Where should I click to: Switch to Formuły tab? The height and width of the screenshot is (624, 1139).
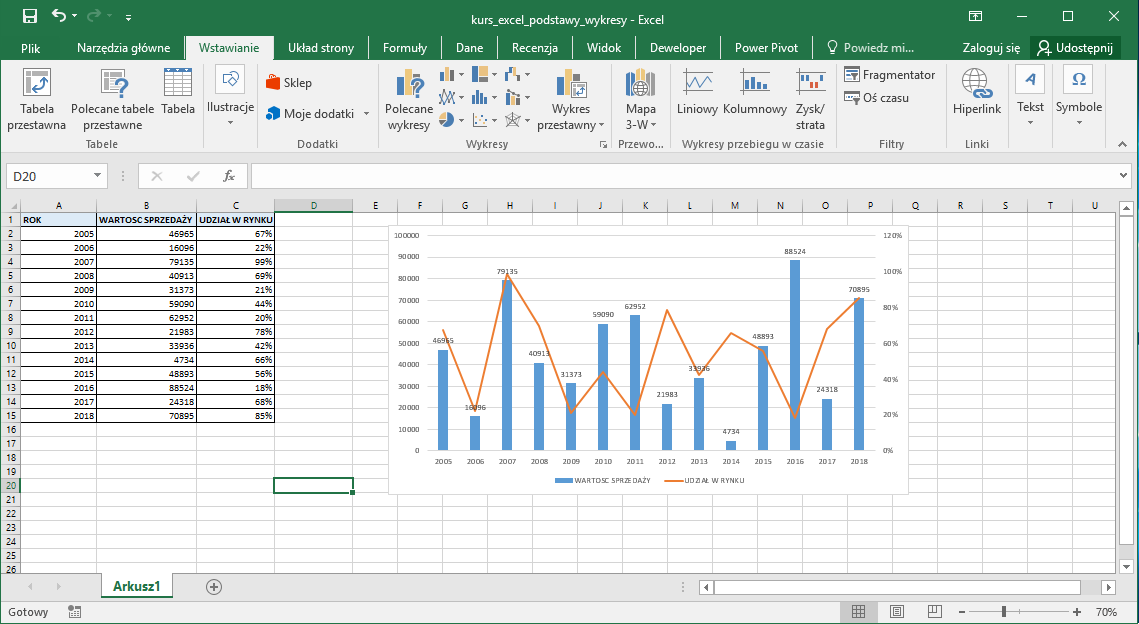pos(405,48)
